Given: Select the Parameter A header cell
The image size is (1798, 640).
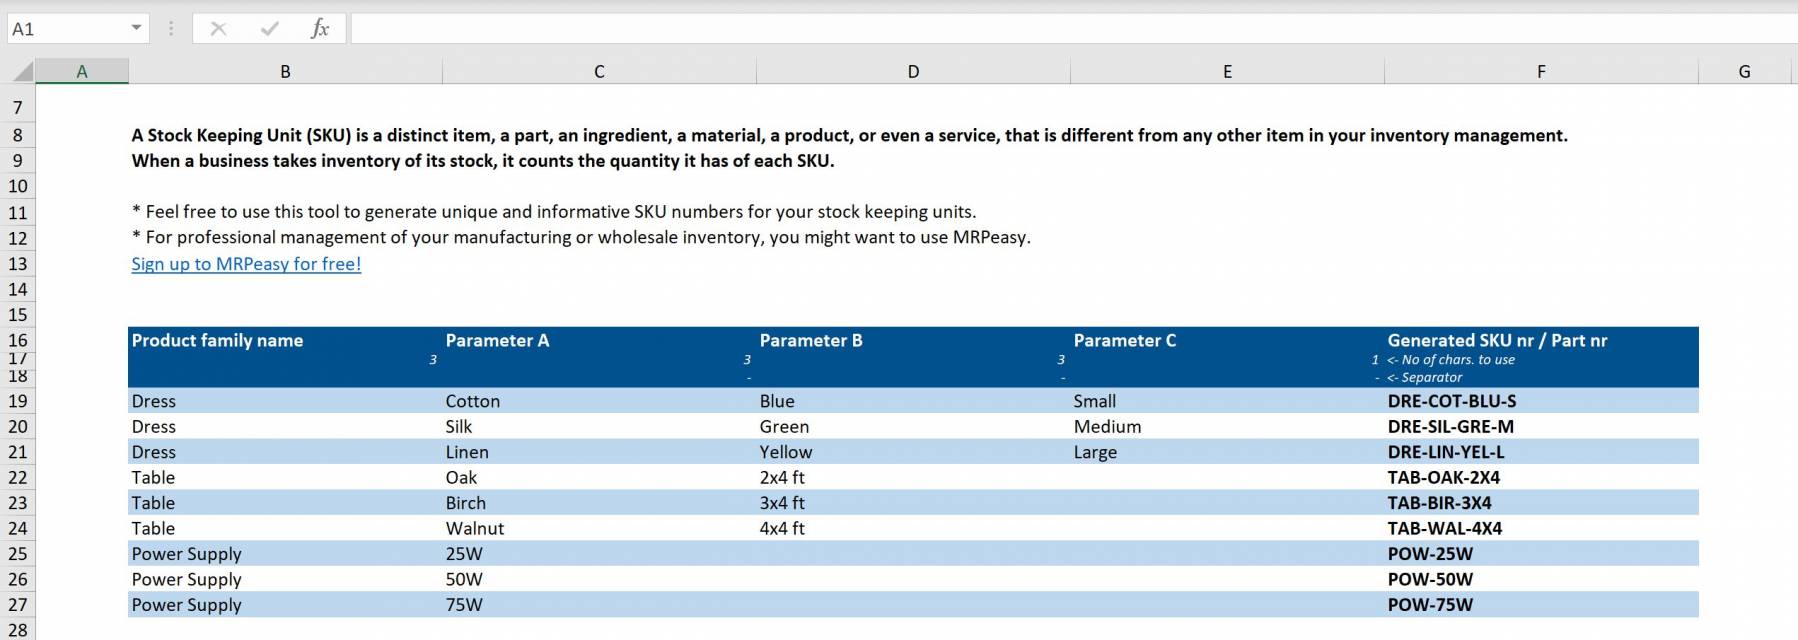Looking at the screenshot, I should [x=498, y=340].
